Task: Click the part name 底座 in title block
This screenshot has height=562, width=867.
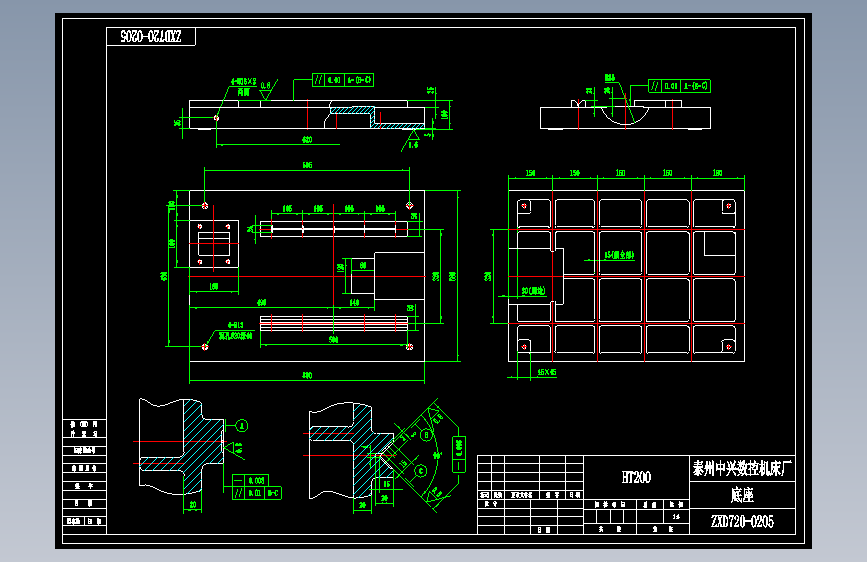Action: [x=742, y=495]
